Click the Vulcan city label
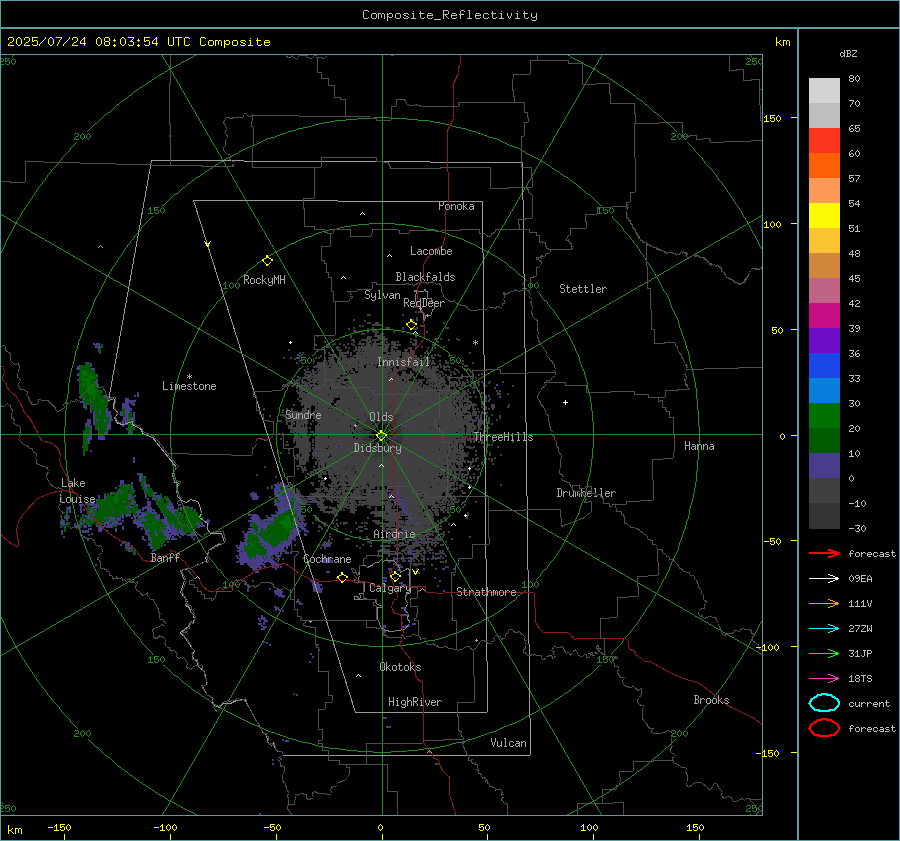This screenshot has width=900, height=841. tap(508, 743)
